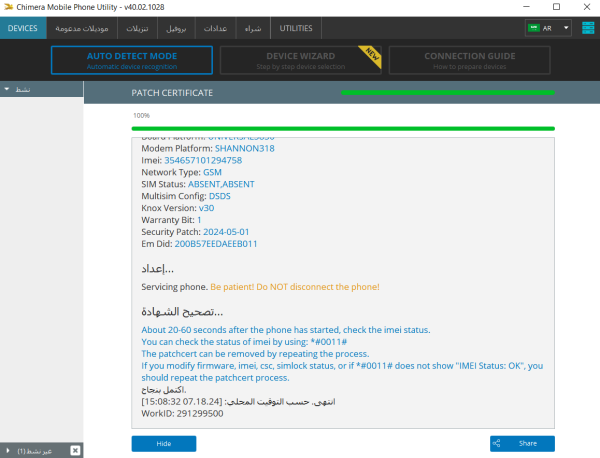Image resolution: width=600 pixels, height=458 pixels.
Task: Click Em Did value 200B57EEDAEEB011
Action: coord(216,243)
